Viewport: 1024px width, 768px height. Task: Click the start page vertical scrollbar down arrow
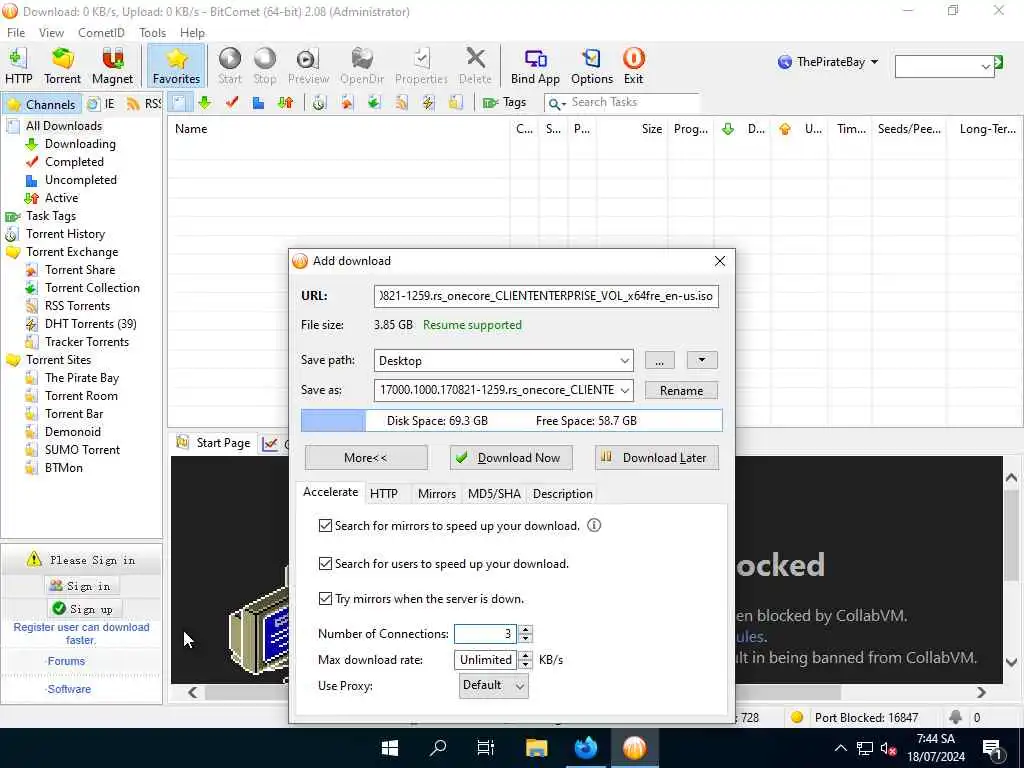[1011, 664]
